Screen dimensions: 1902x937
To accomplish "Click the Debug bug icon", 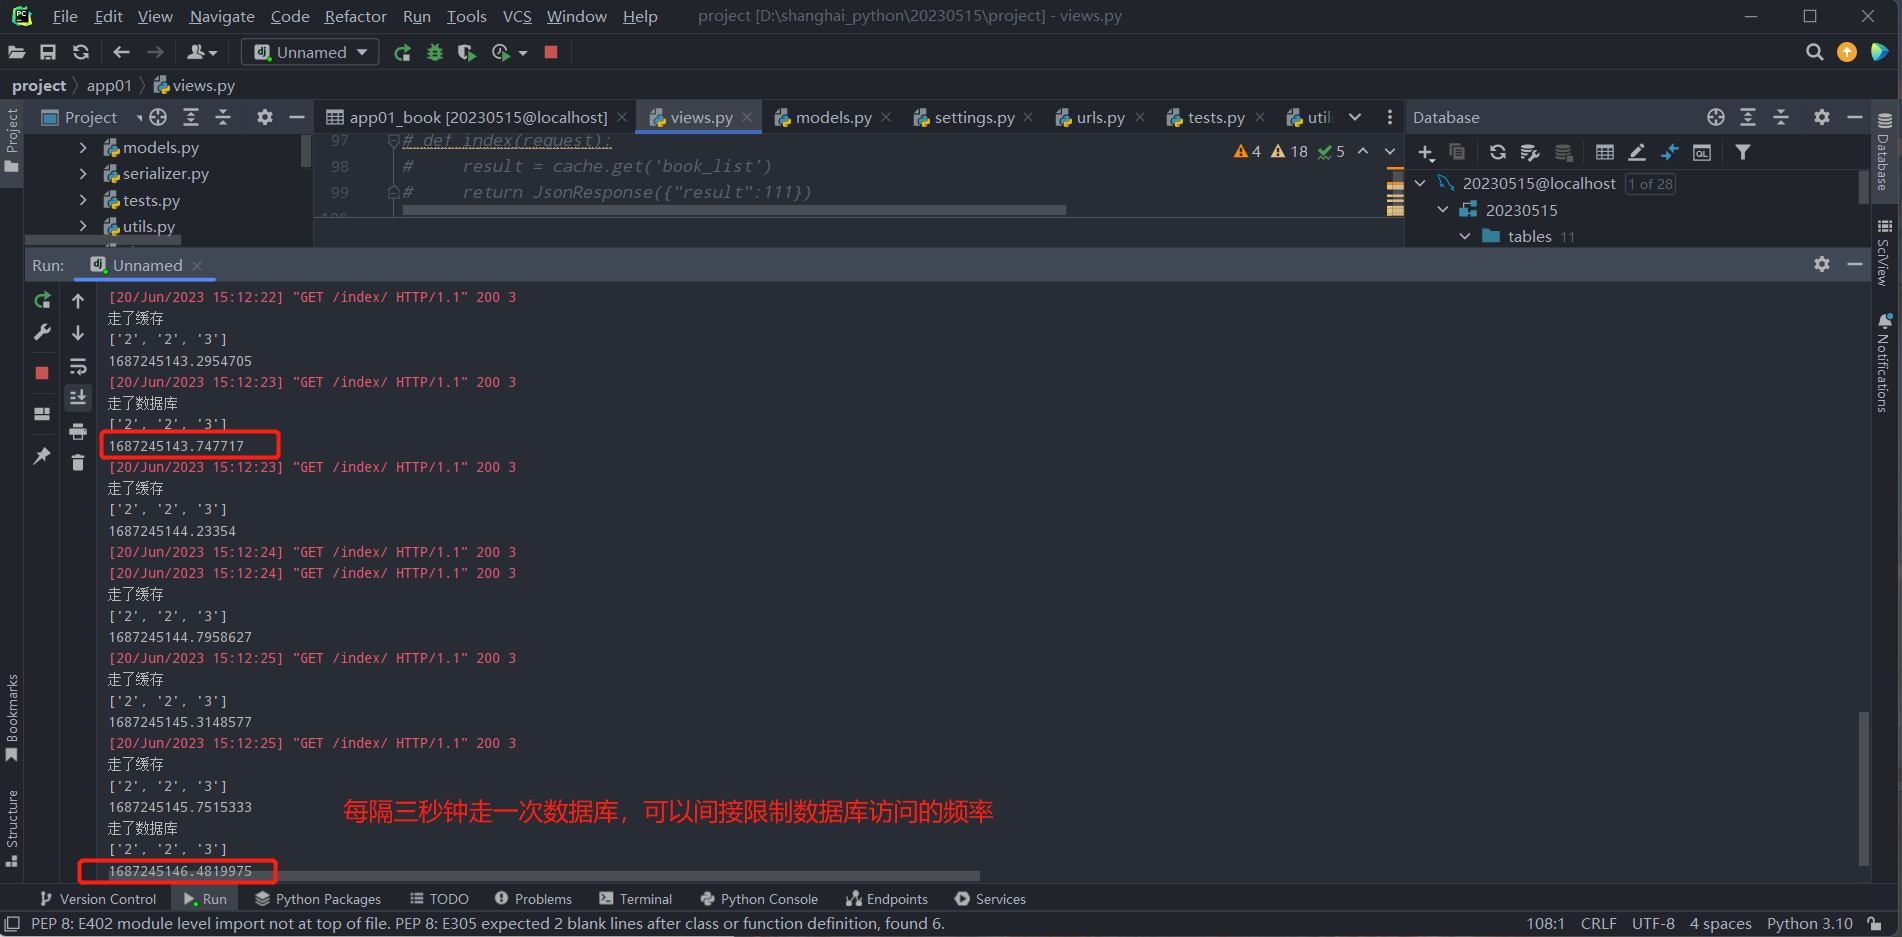I will (x=435, y=52).
